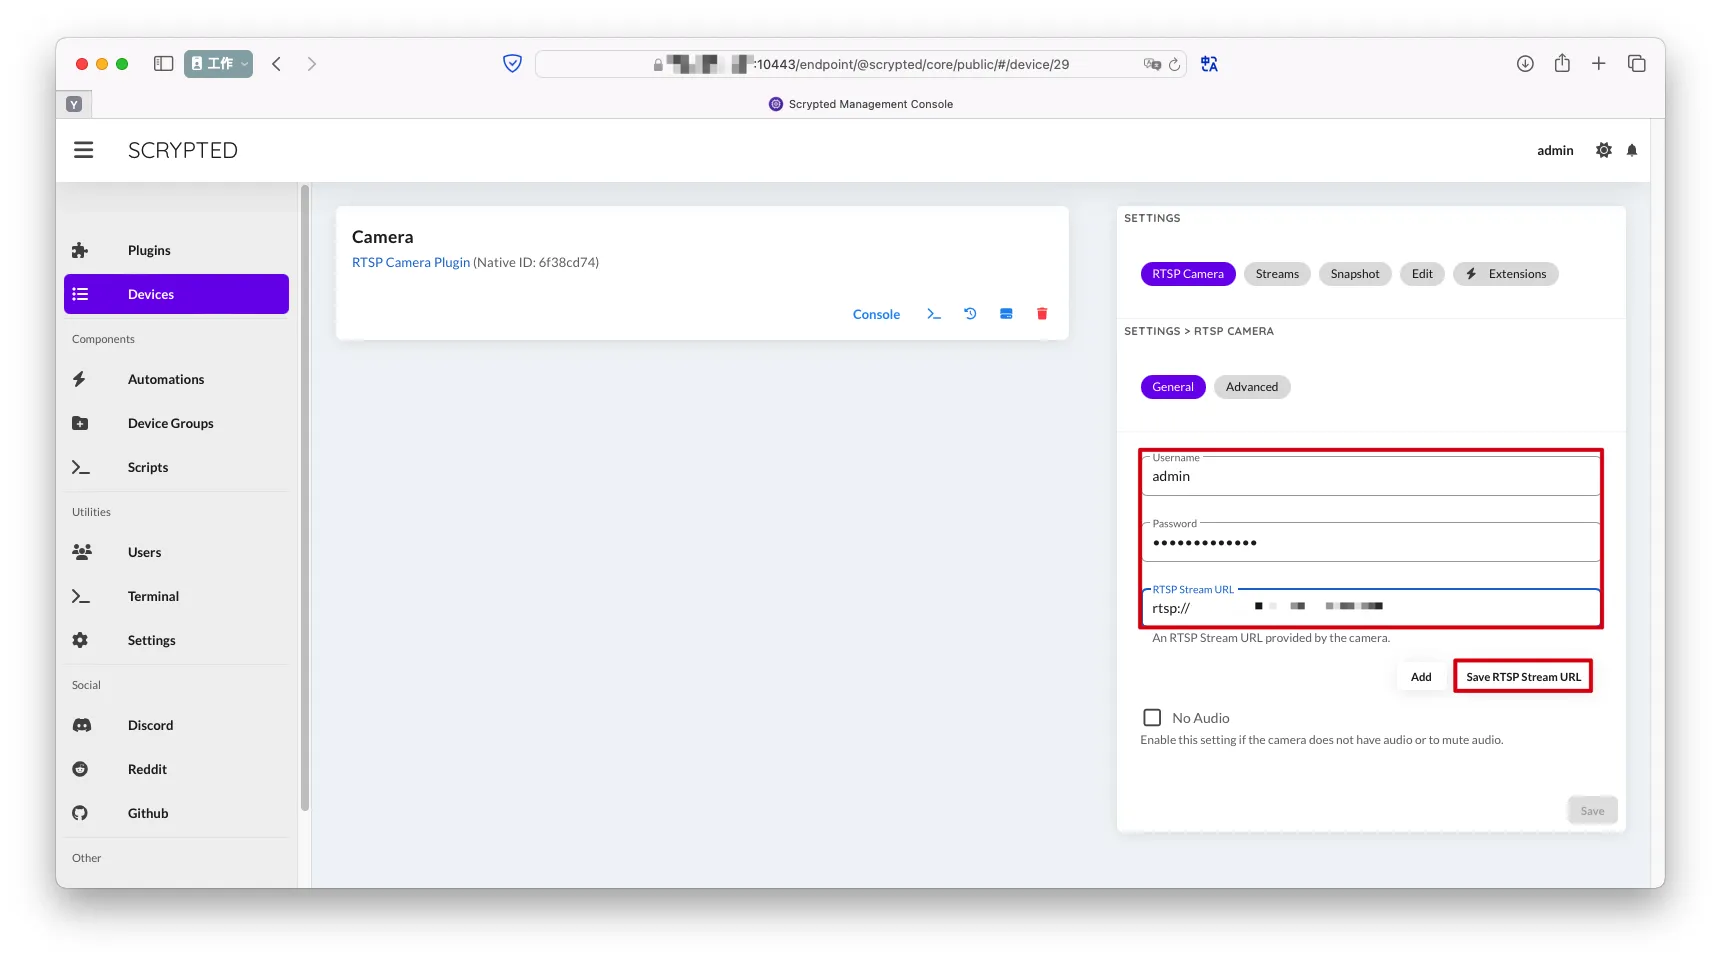The image size is (1721, 962).
Task: Click the RTSP Stream URL field
Action: (1370, 608)
